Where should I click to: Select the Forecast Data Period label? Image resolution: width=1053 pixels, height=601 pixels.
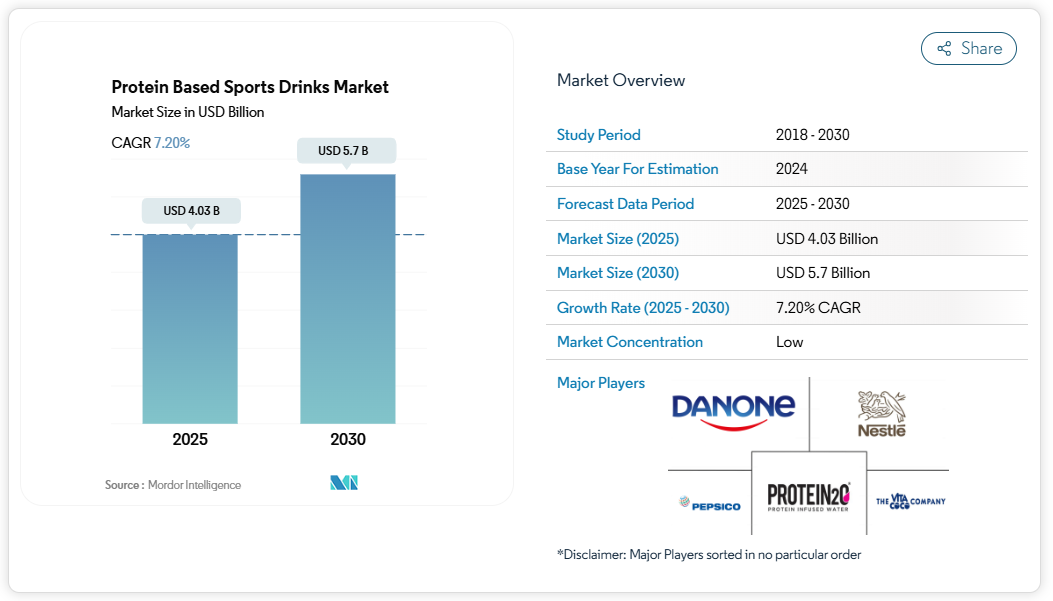point(625,204)
